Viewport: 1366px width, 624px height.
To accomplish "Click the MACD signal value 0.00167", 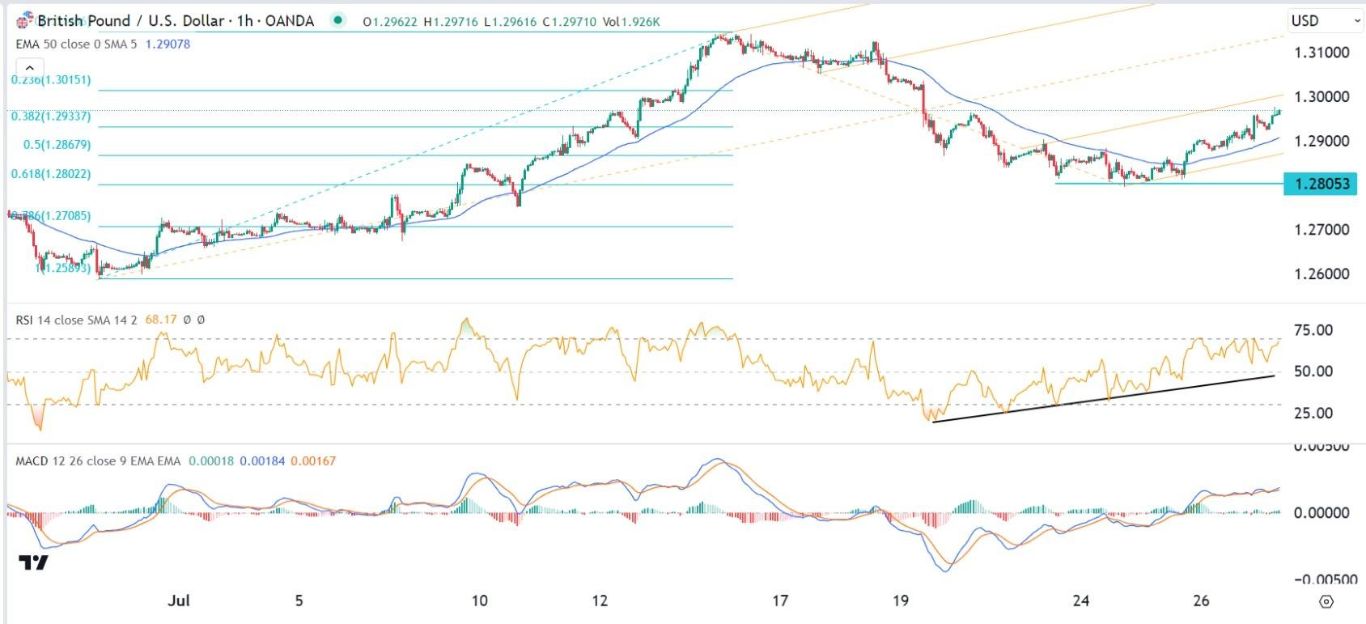I will [x=314, y=459].
